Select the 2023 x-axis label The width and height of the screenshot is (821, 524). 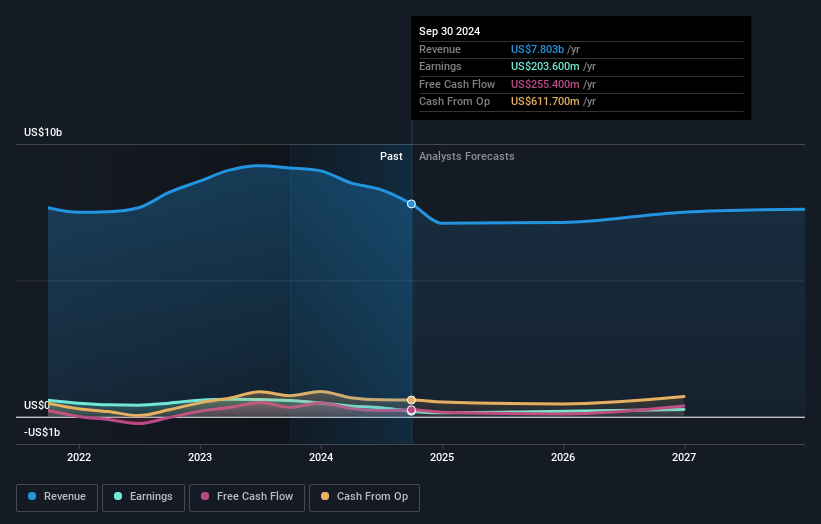coord(200,457)
